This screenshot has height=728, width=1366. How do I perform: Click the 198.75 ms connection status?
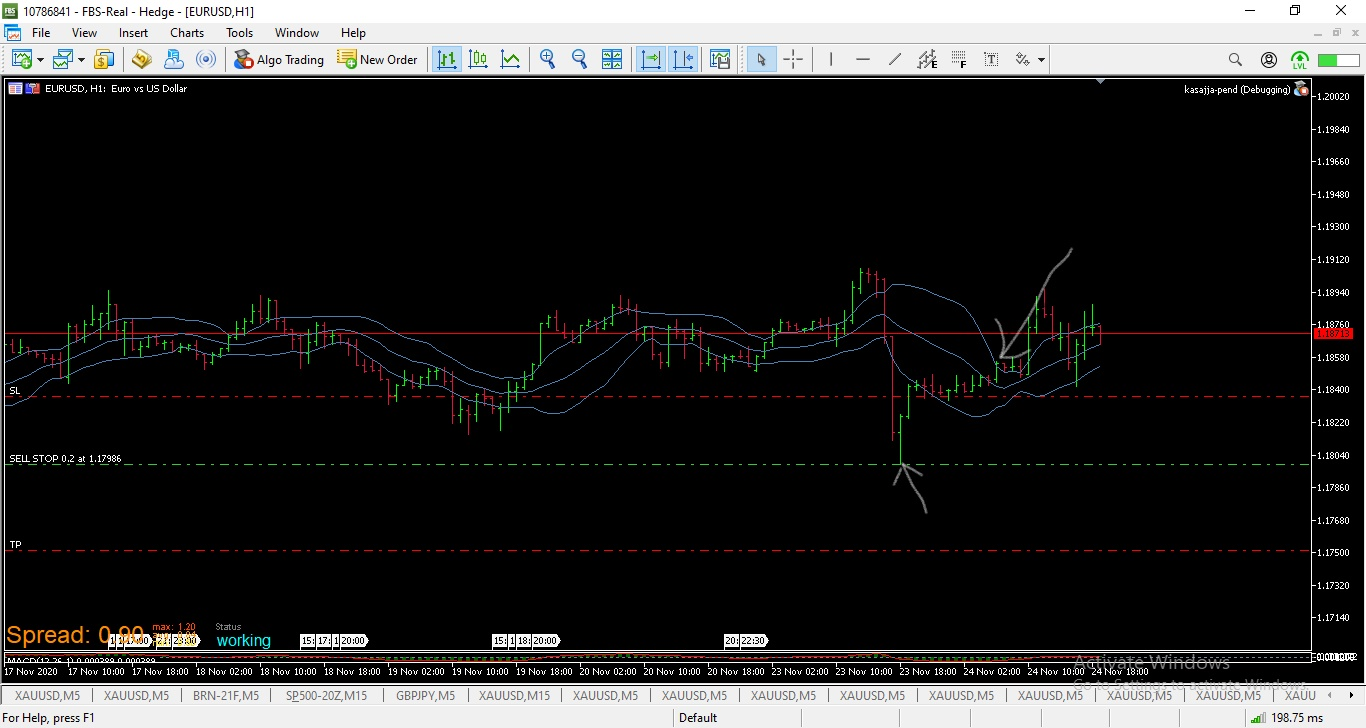[1299, 717]
